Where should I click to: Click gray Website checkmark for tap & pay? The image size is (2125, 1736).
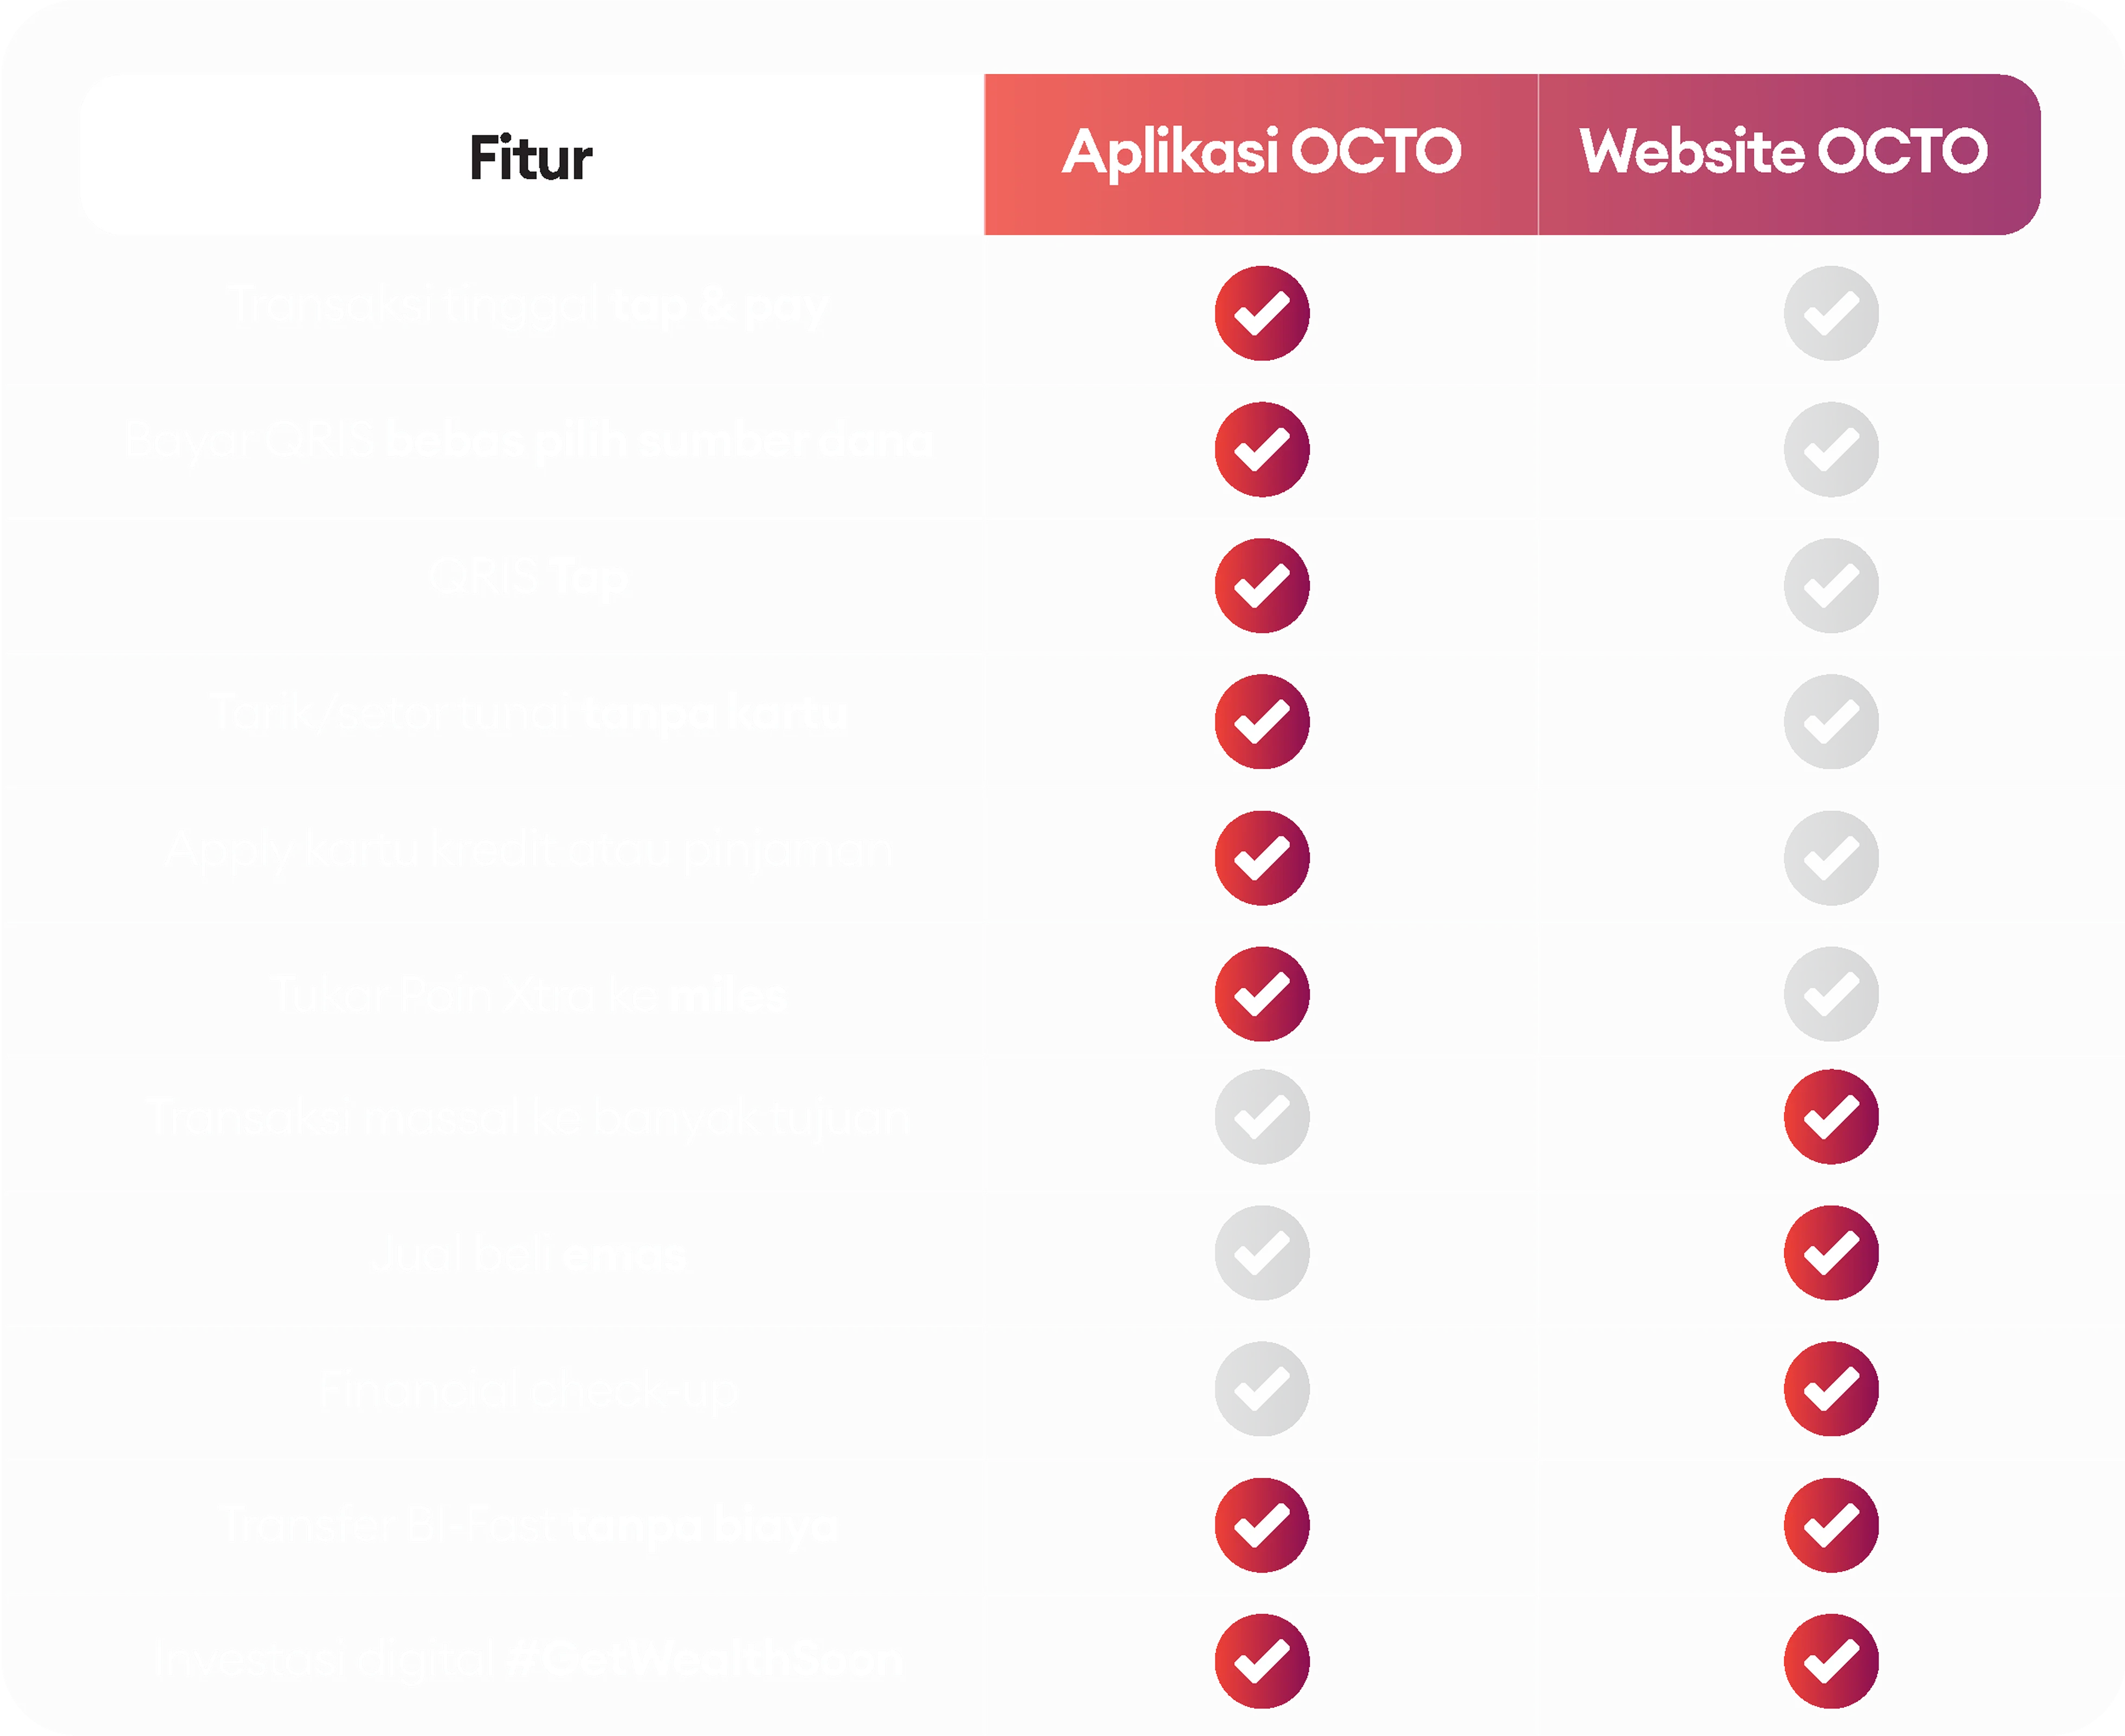coord(1830,313)
